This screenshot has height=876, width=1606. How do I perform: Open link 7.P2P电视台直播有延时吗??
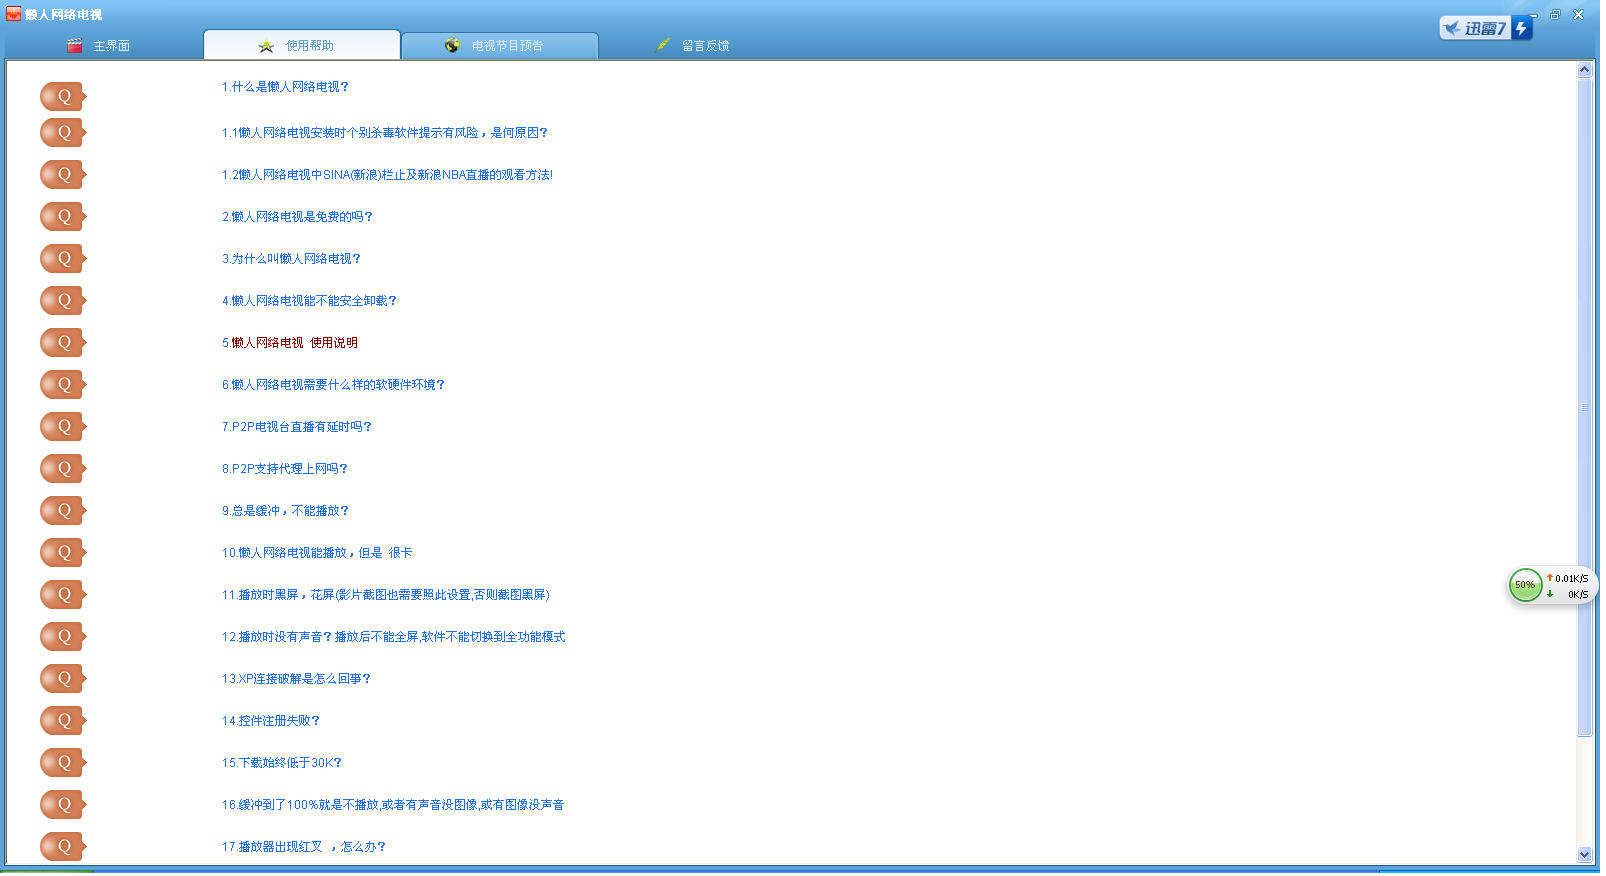pos(297,427)
